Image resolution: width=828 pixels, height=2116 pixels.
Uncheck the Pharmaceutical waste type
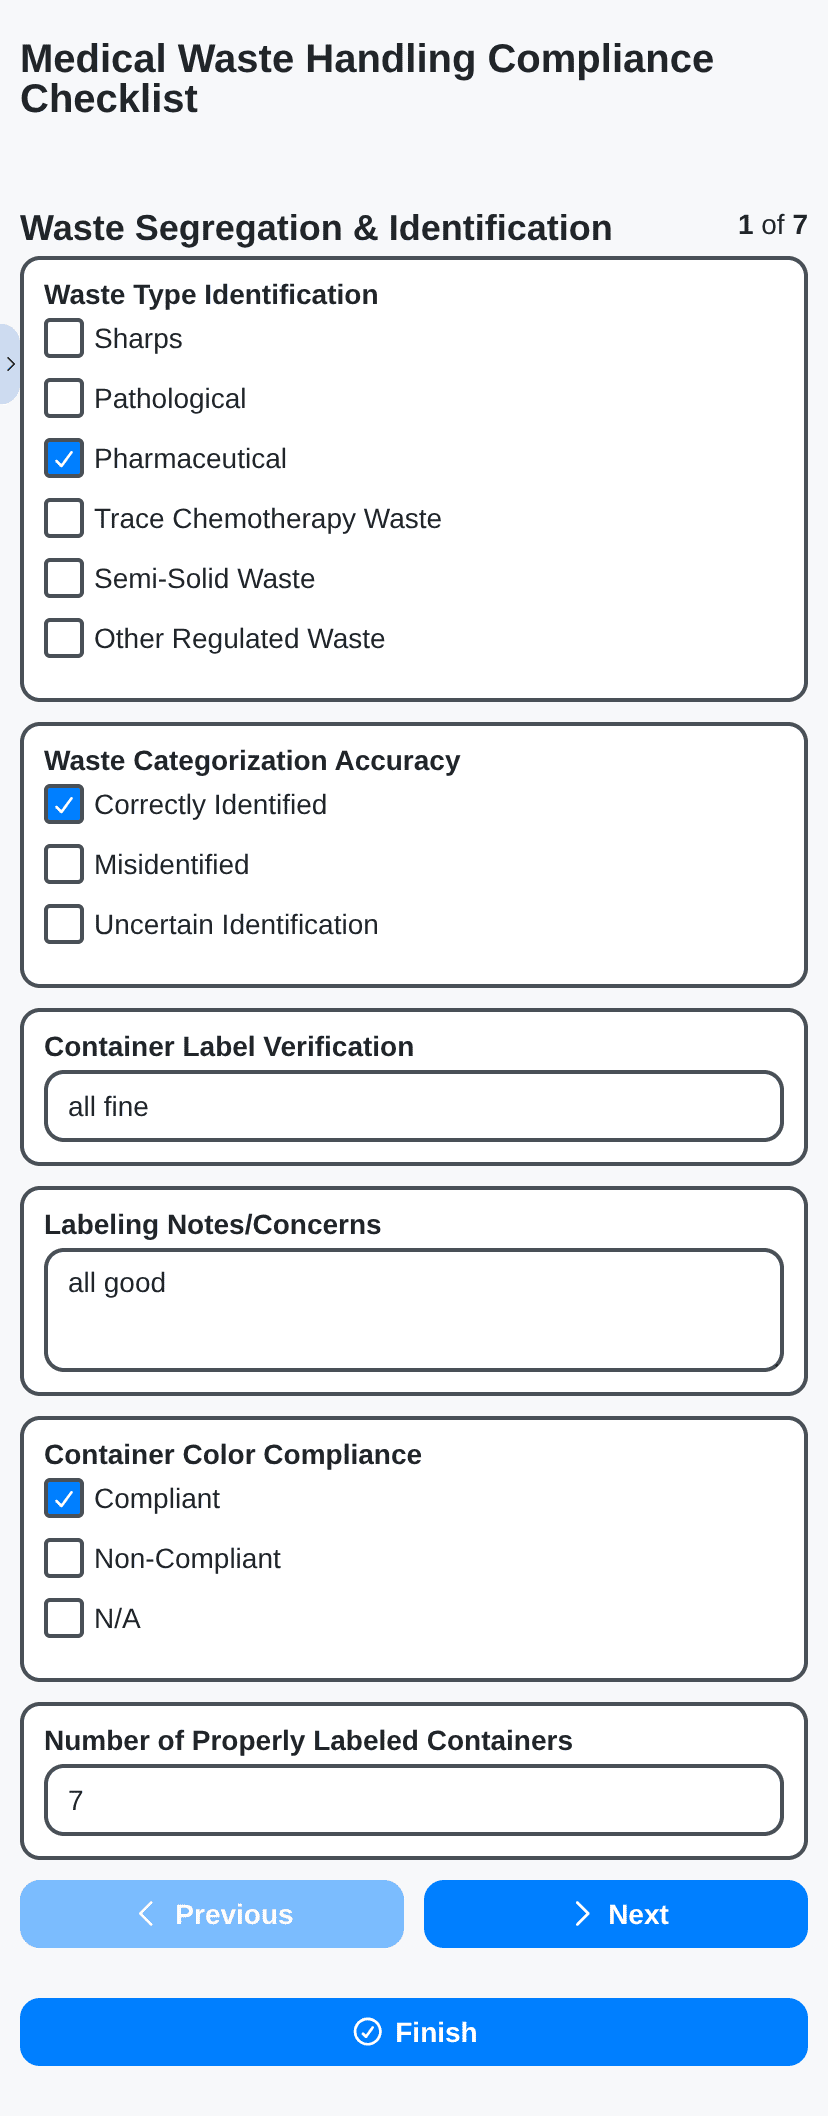coord(63,458)
